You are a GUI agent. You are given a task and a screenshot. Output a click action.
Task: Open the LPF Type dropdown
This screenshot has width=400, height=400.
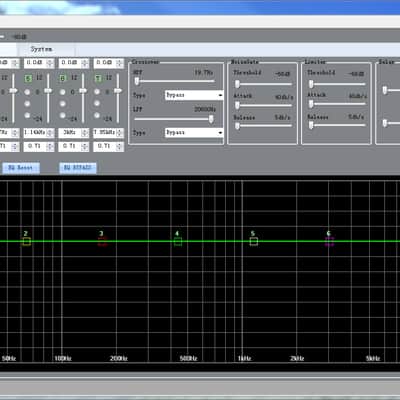194,133
